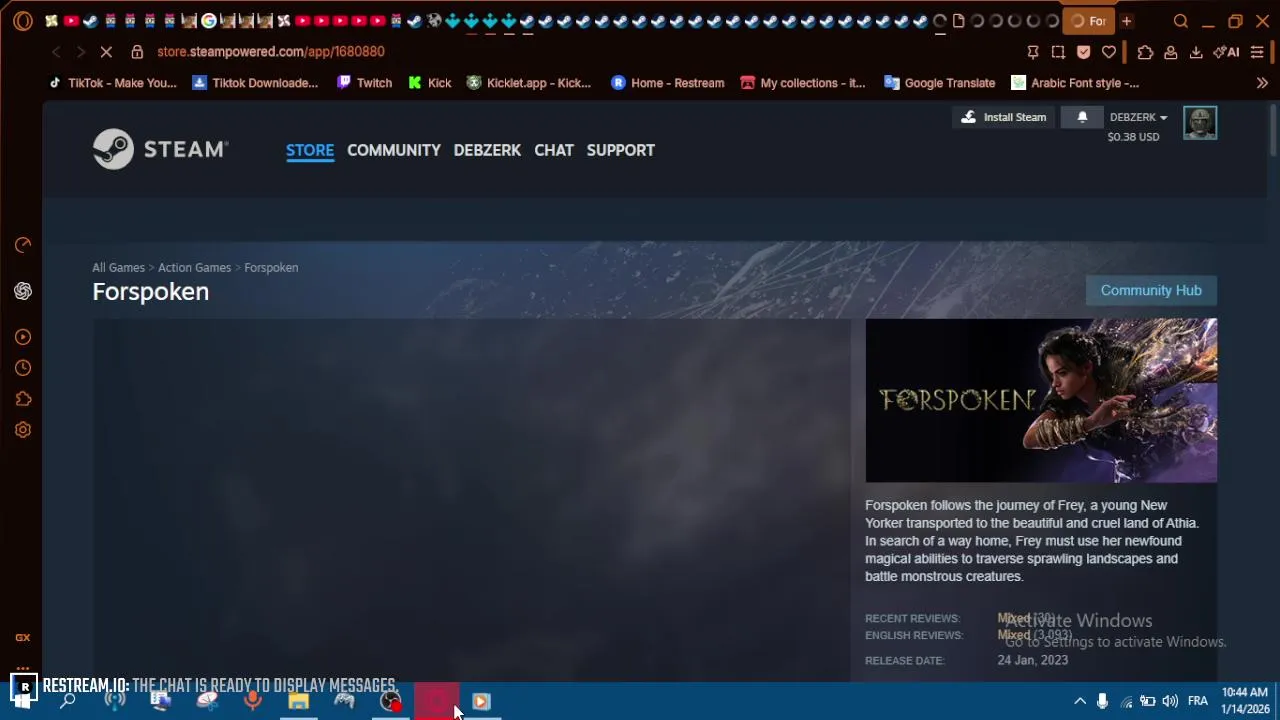Click the DEBZERK profile avatar image
The height and width of the screenshot is (720, 1280).
(1200, 123)
